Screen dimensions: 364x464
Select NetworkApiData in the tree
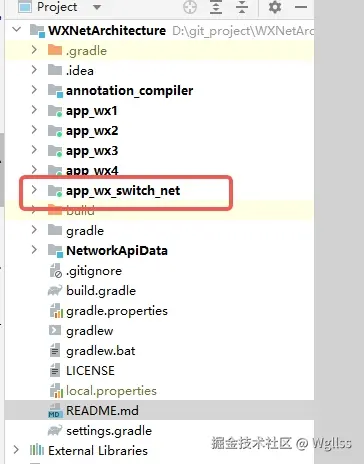117,251
